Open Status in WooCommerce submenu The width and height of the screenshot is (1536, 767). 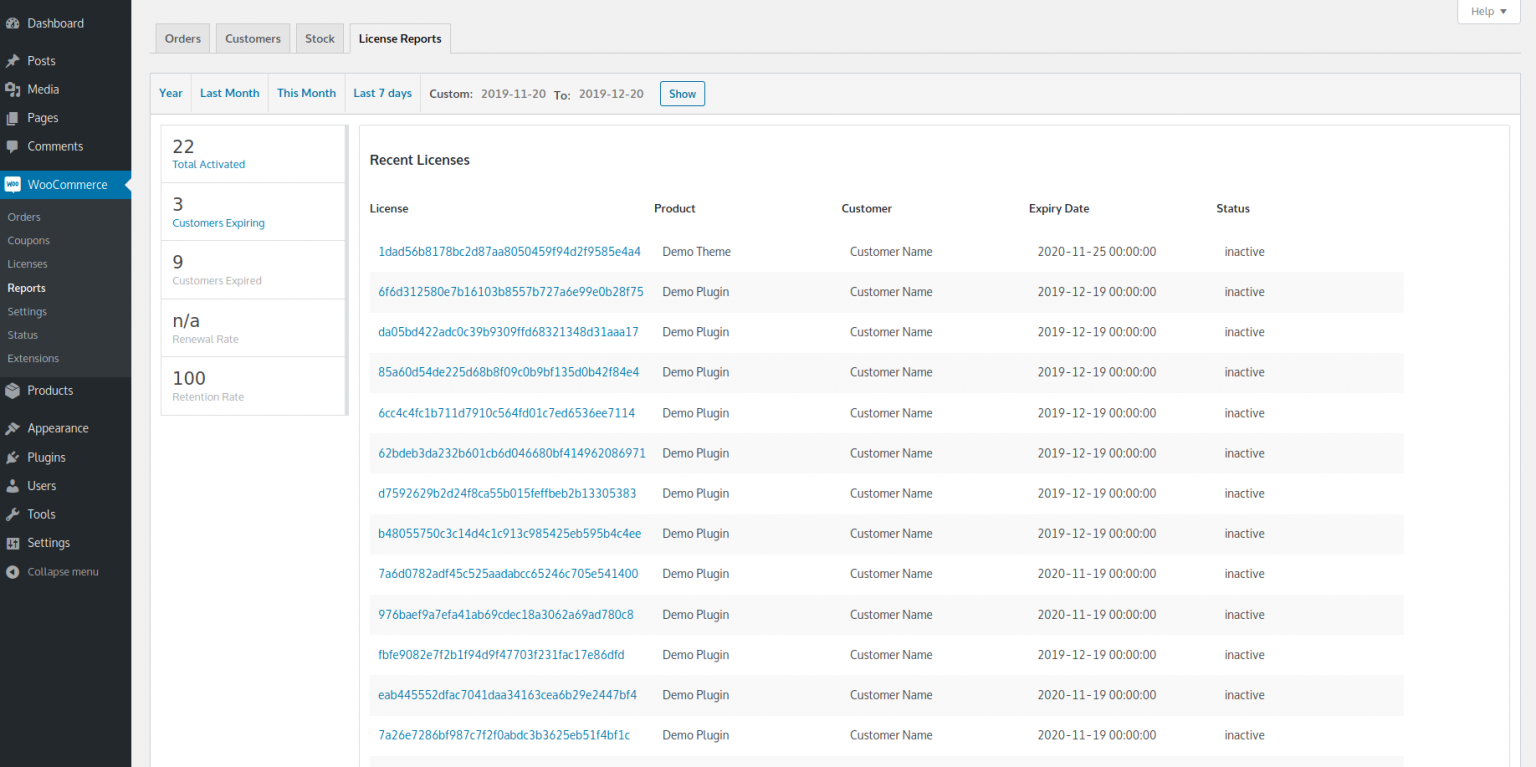(x=22, y=335)
